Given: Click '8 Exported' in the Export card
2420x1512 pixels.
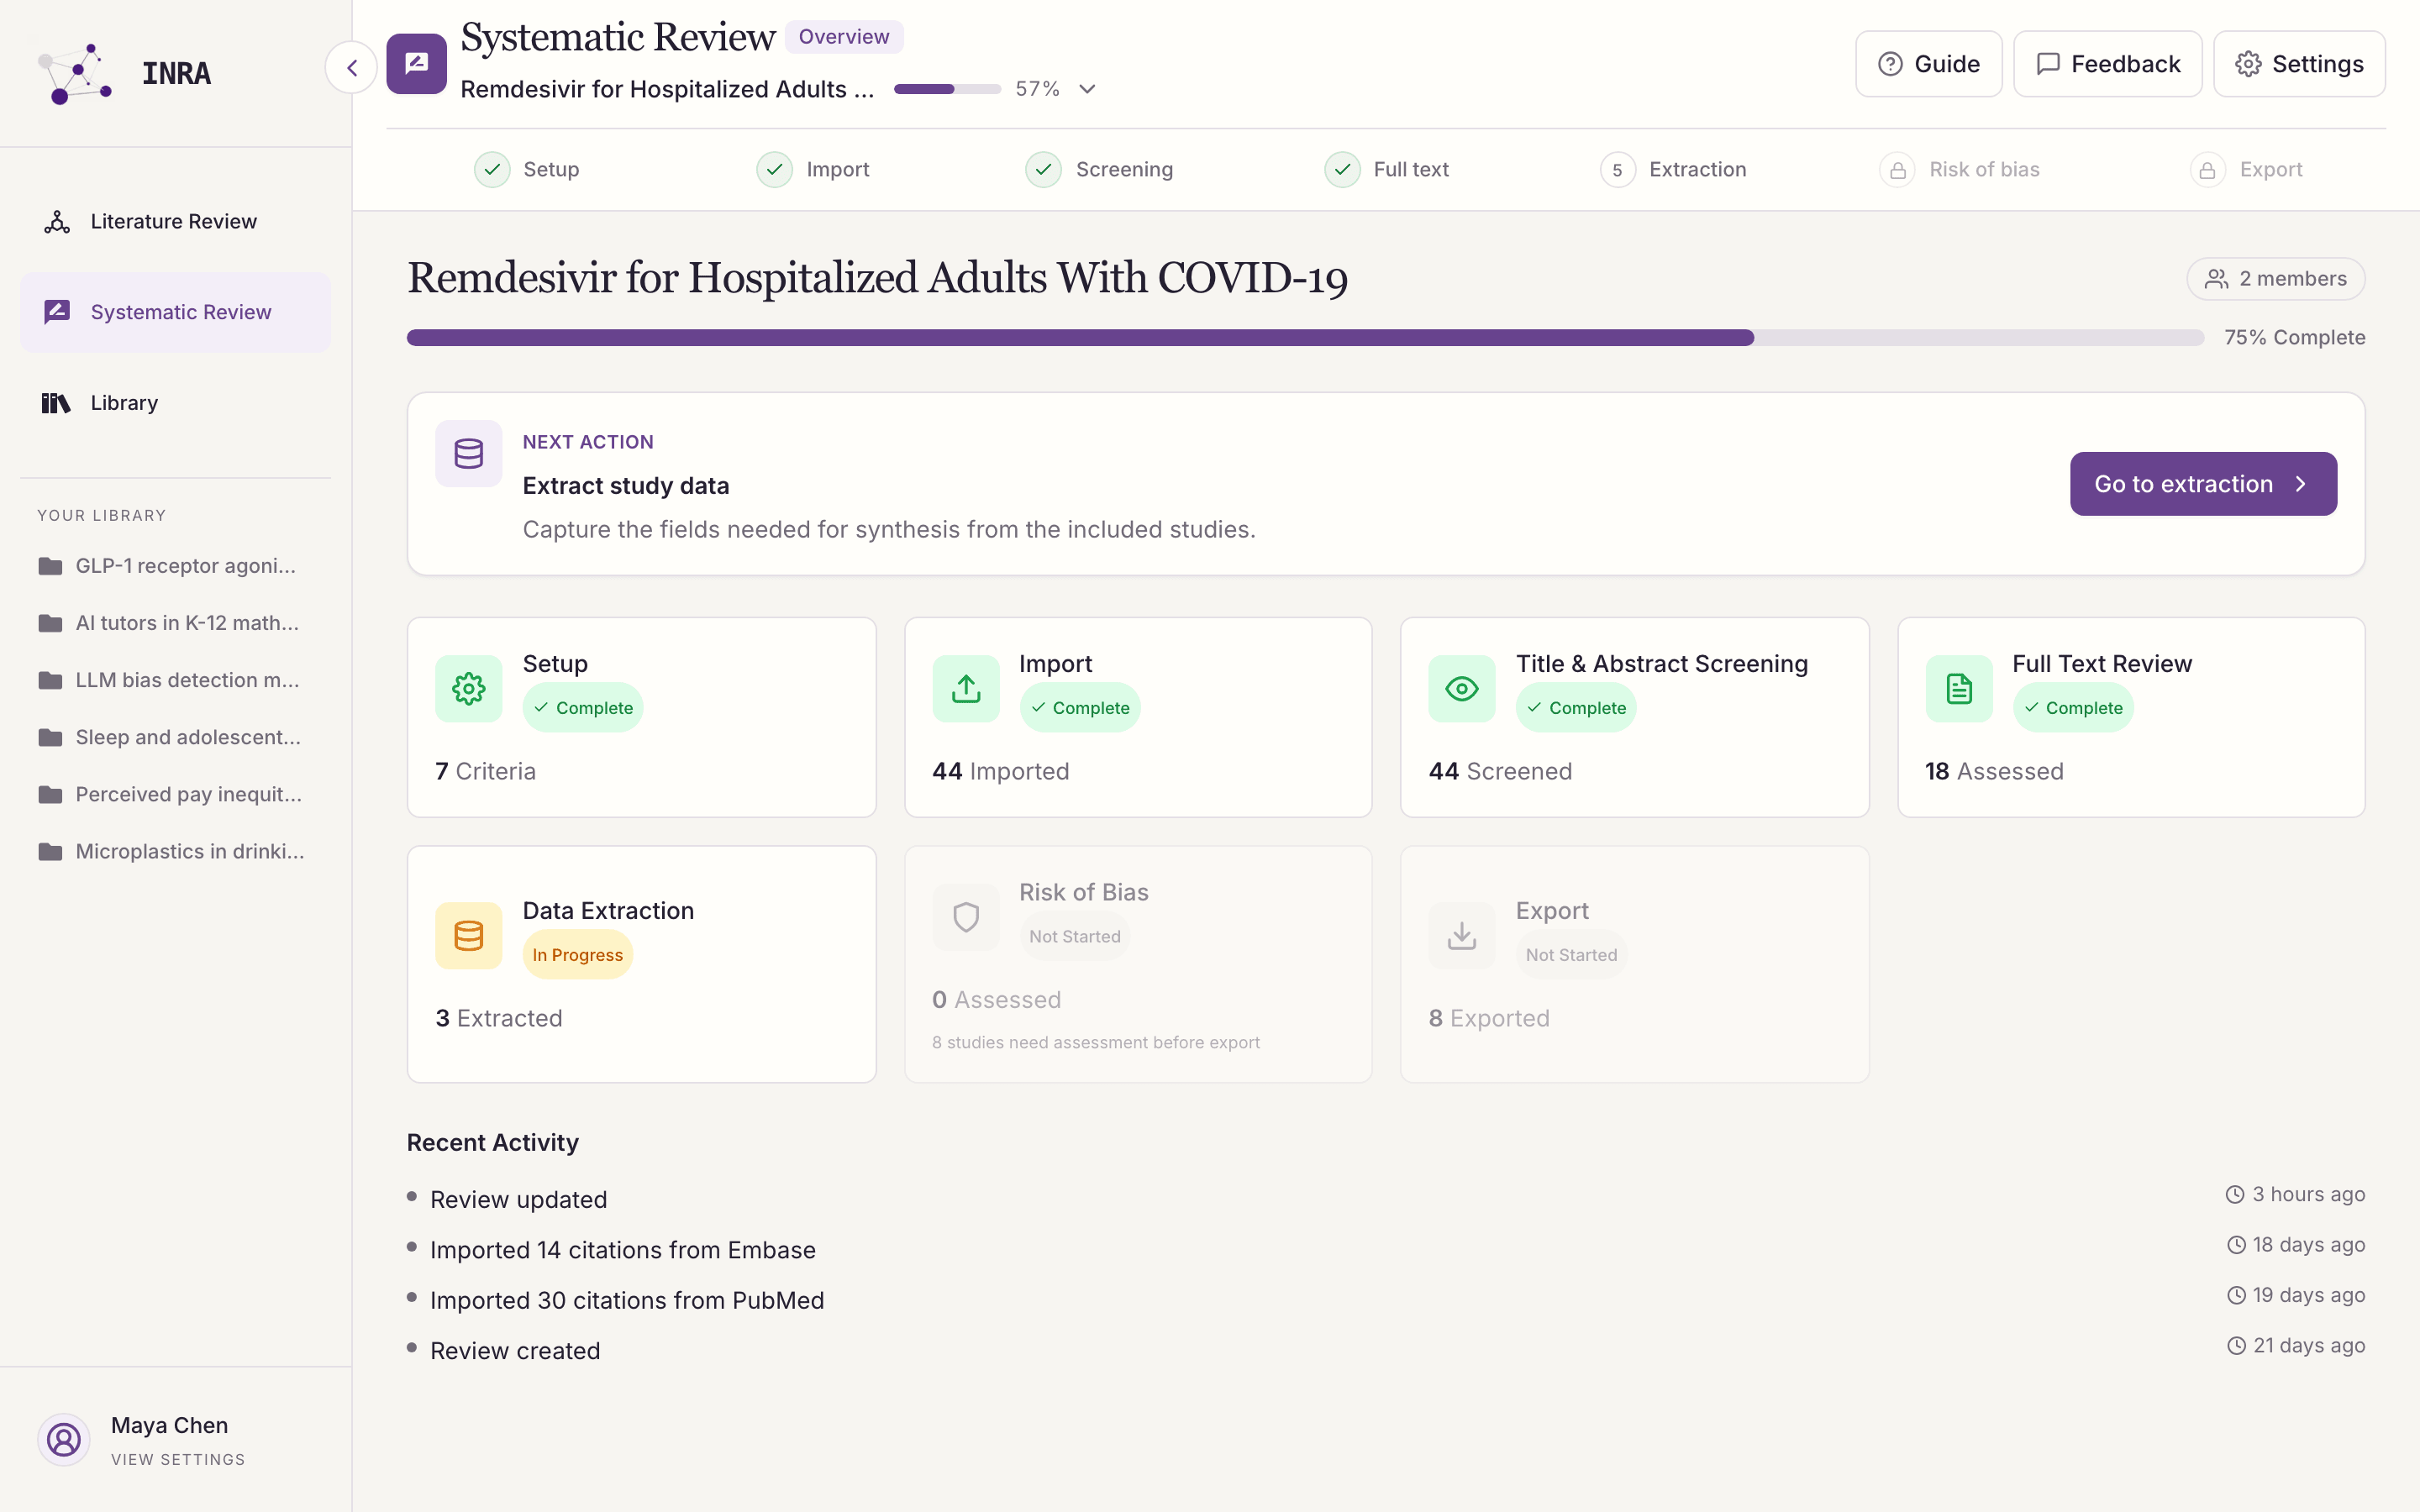Looking at the screenshot, I should 1489,1018.
